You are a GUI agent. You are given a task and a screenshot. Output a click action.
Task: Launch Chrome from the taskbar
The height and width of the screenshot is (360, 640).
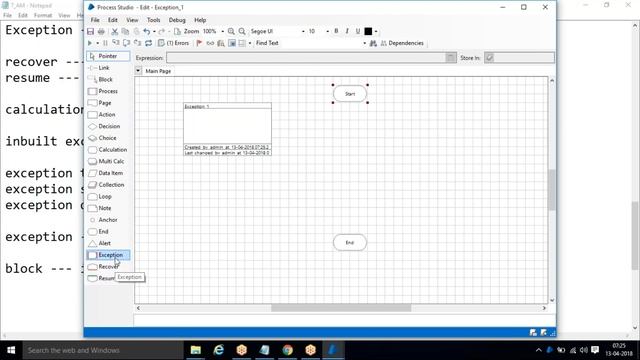287,350
